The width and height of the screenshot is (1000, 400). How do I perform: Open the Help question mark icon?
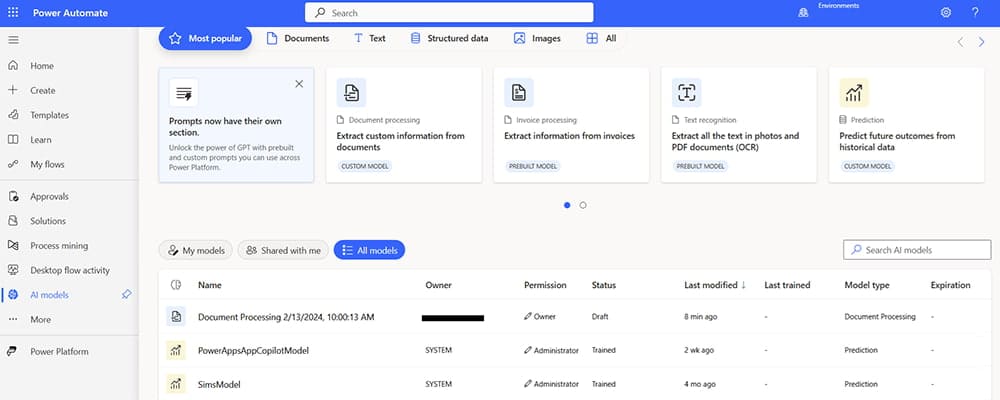pyautogui.click(x=975, y=13)
